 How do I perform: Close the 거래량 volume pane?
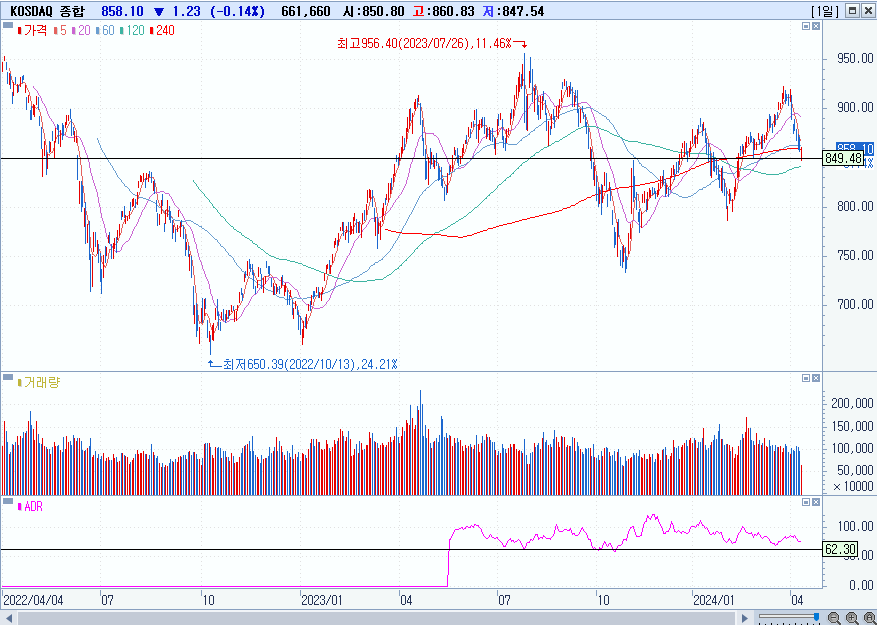click(x=816, y=378)
